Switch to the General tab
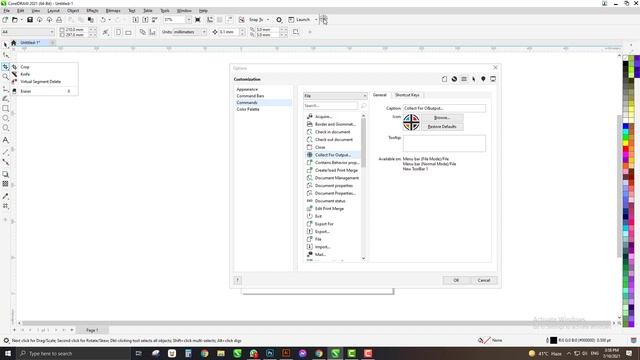Viewport: 640px width, 360px height. click(380, 95)
